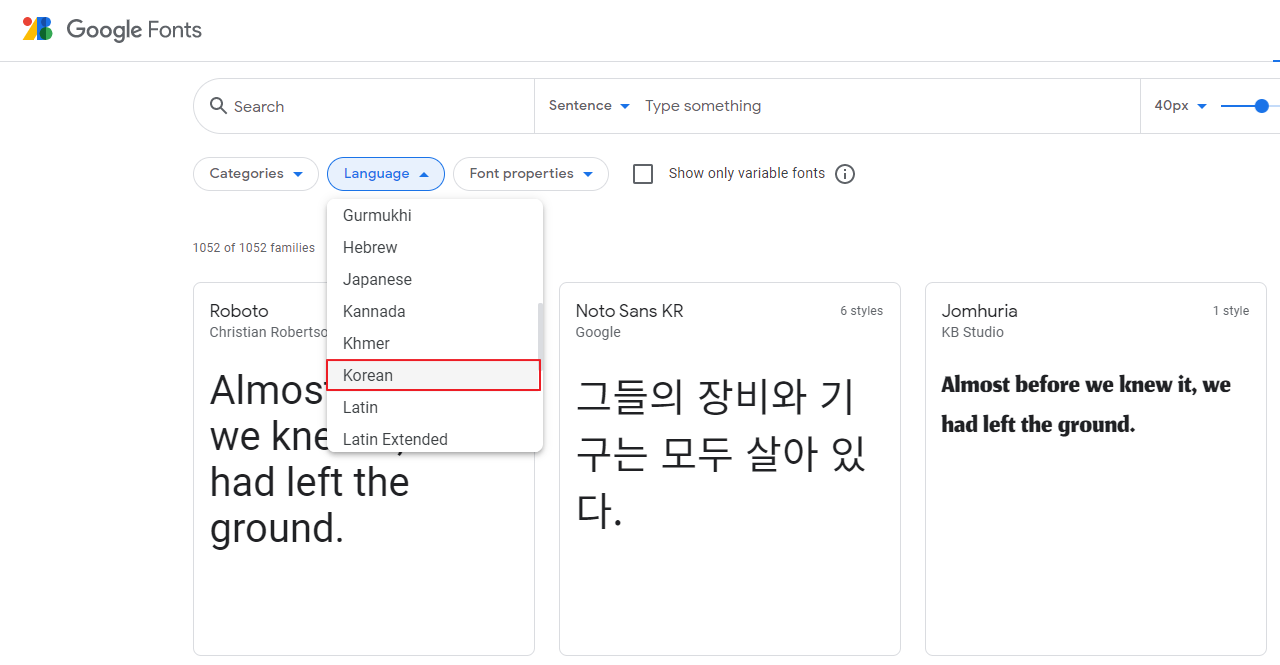
Task: Click '1052 of 1052 families' count text
Action: [x=254, y=248]
